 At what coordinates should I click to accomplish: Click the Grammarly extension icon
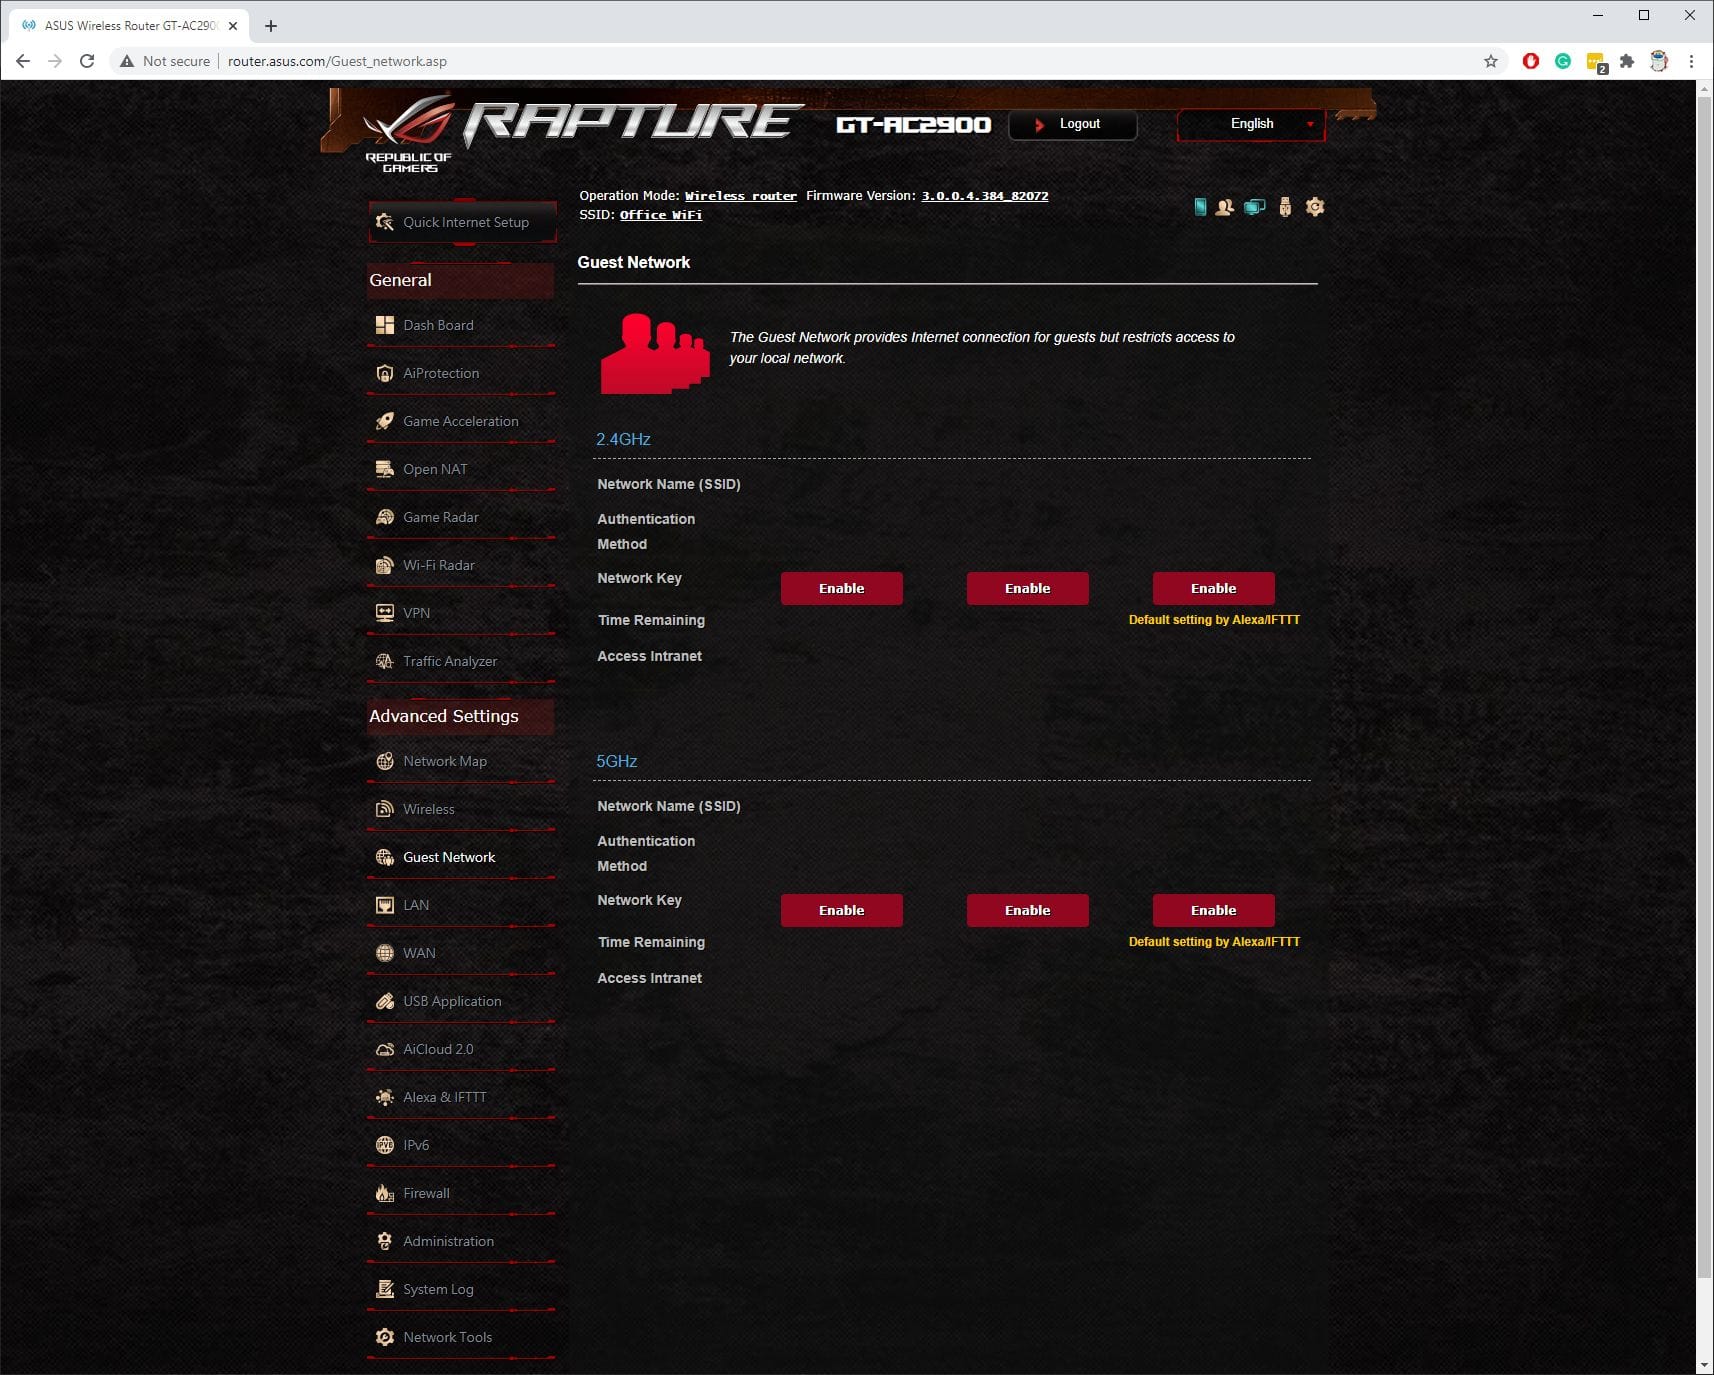[x=1562, y=61]
